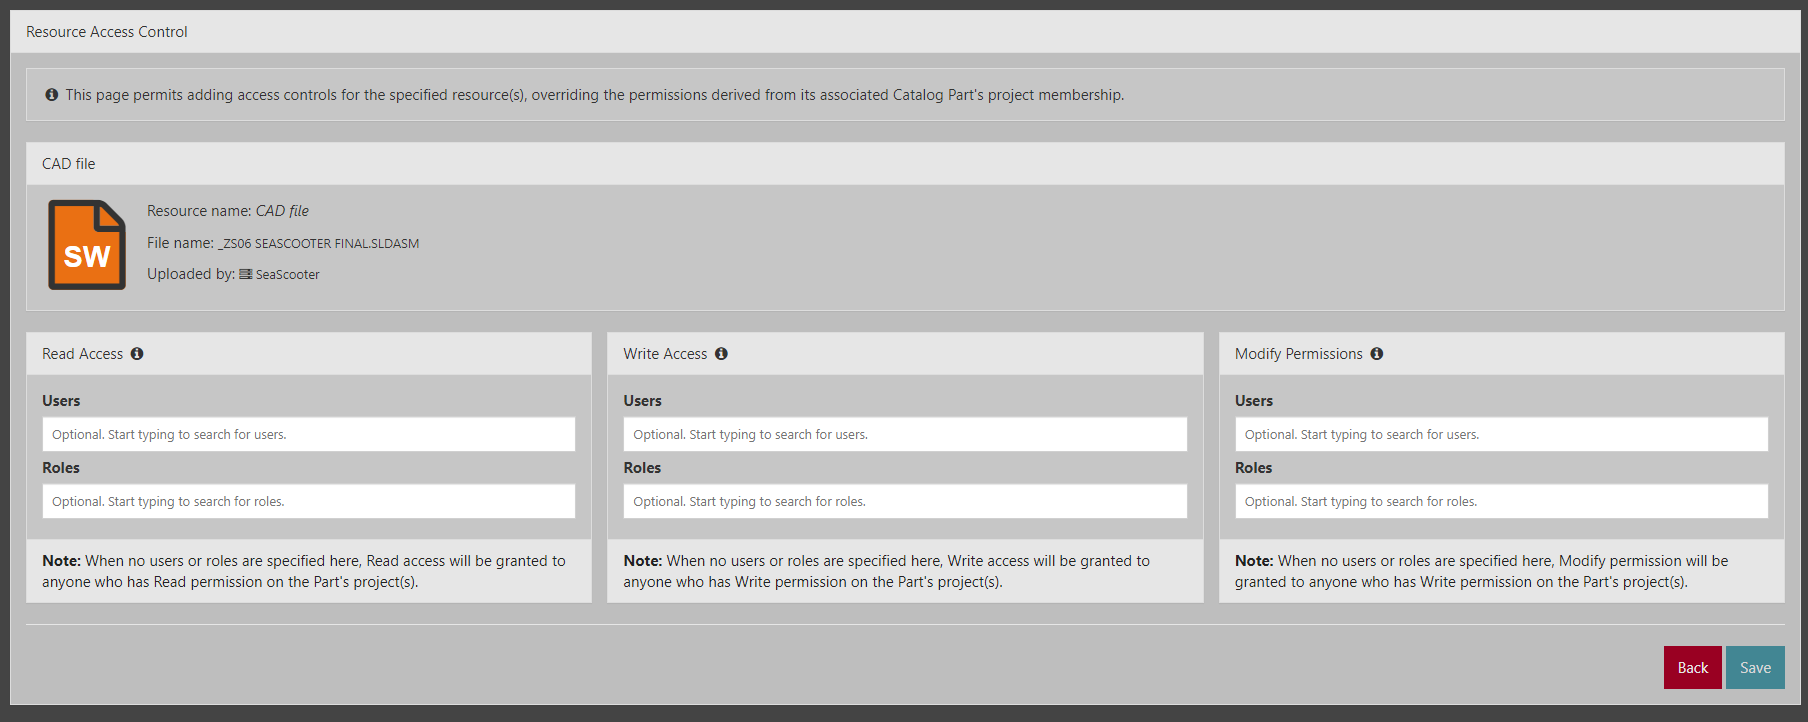Click the Resource Access Control header
The height and width of the screenshot is (722, 1808).
(x=107, y=32)
